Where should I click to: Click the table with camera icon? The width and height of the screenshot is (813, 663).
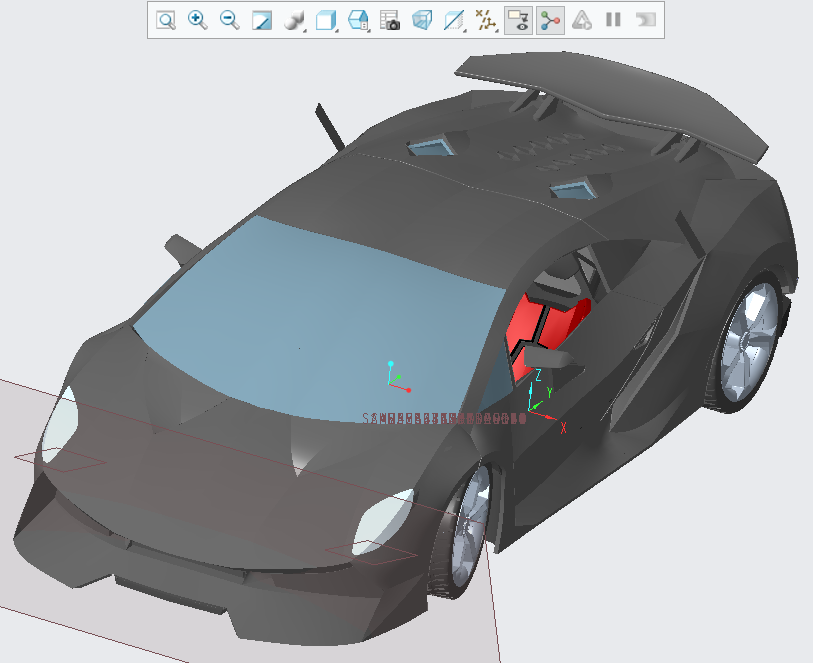click(390, 20)
